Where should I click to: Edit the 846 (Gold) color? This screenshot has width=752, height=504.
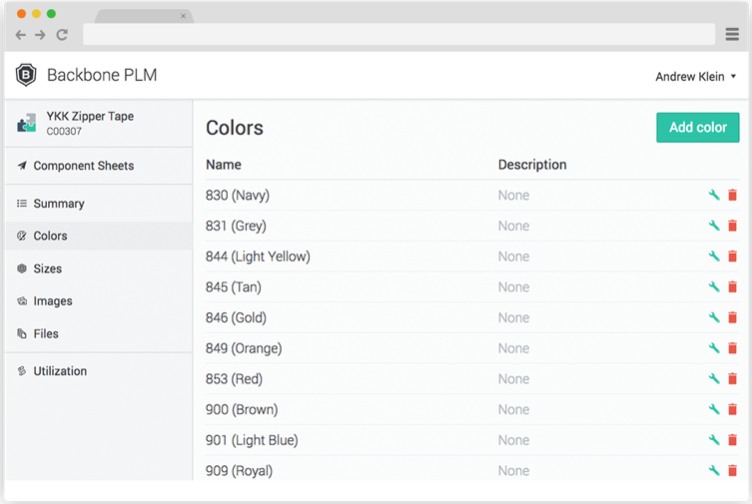(714, 317)
